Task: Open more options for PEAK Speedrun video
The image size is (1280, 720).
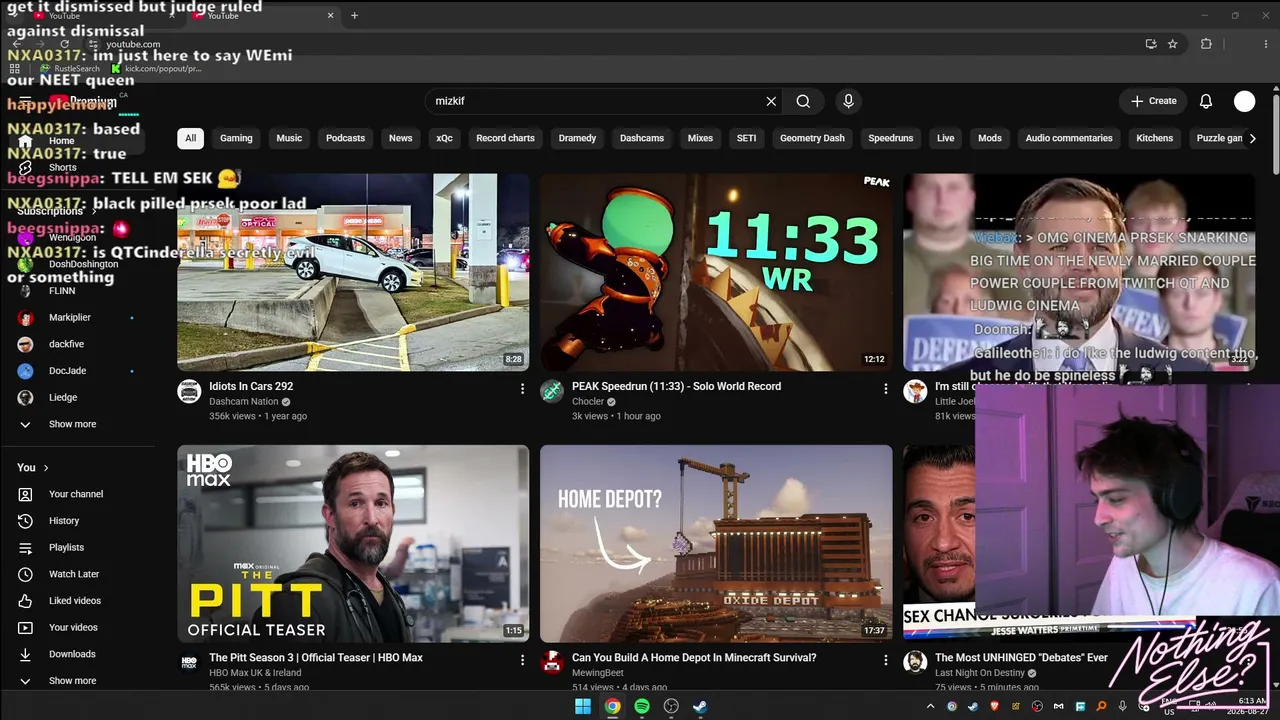Action: point(885,388)
